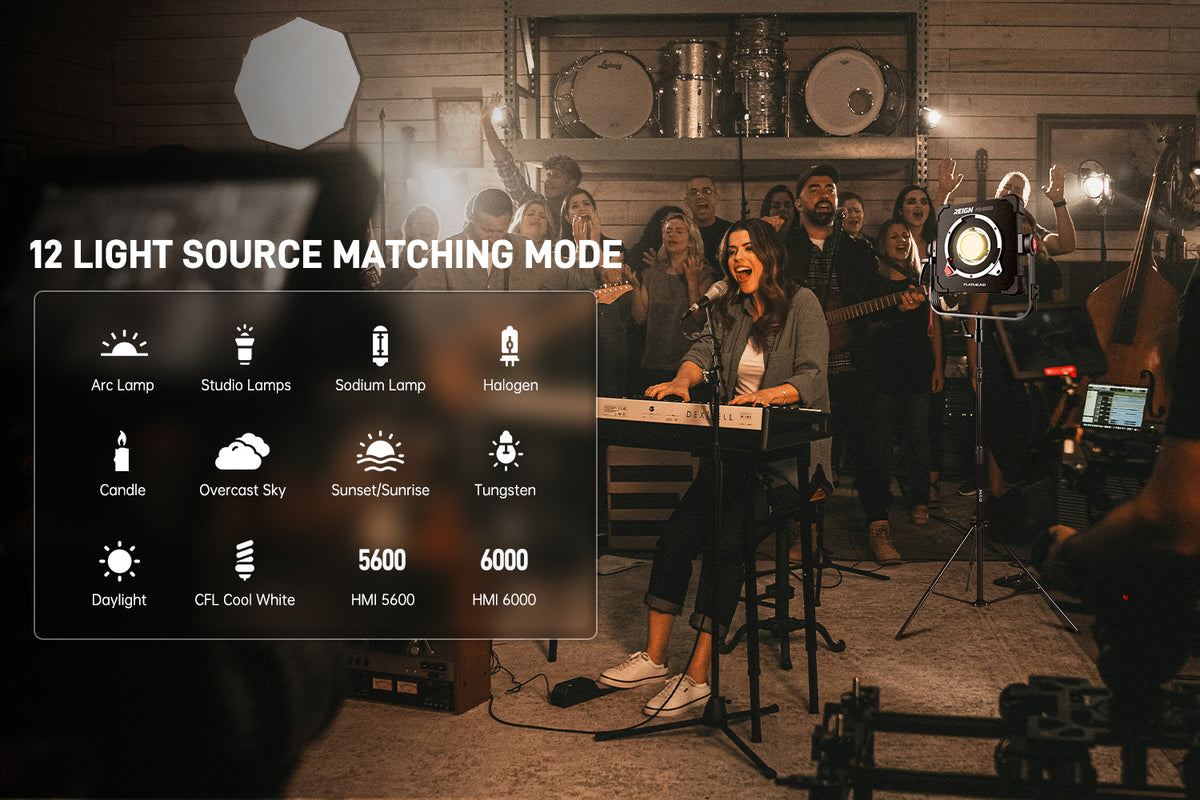The width and height of the screenshot is (1200, 800).
Task: Click the "Studio Lamps" label
Action: tap(246, 385)
